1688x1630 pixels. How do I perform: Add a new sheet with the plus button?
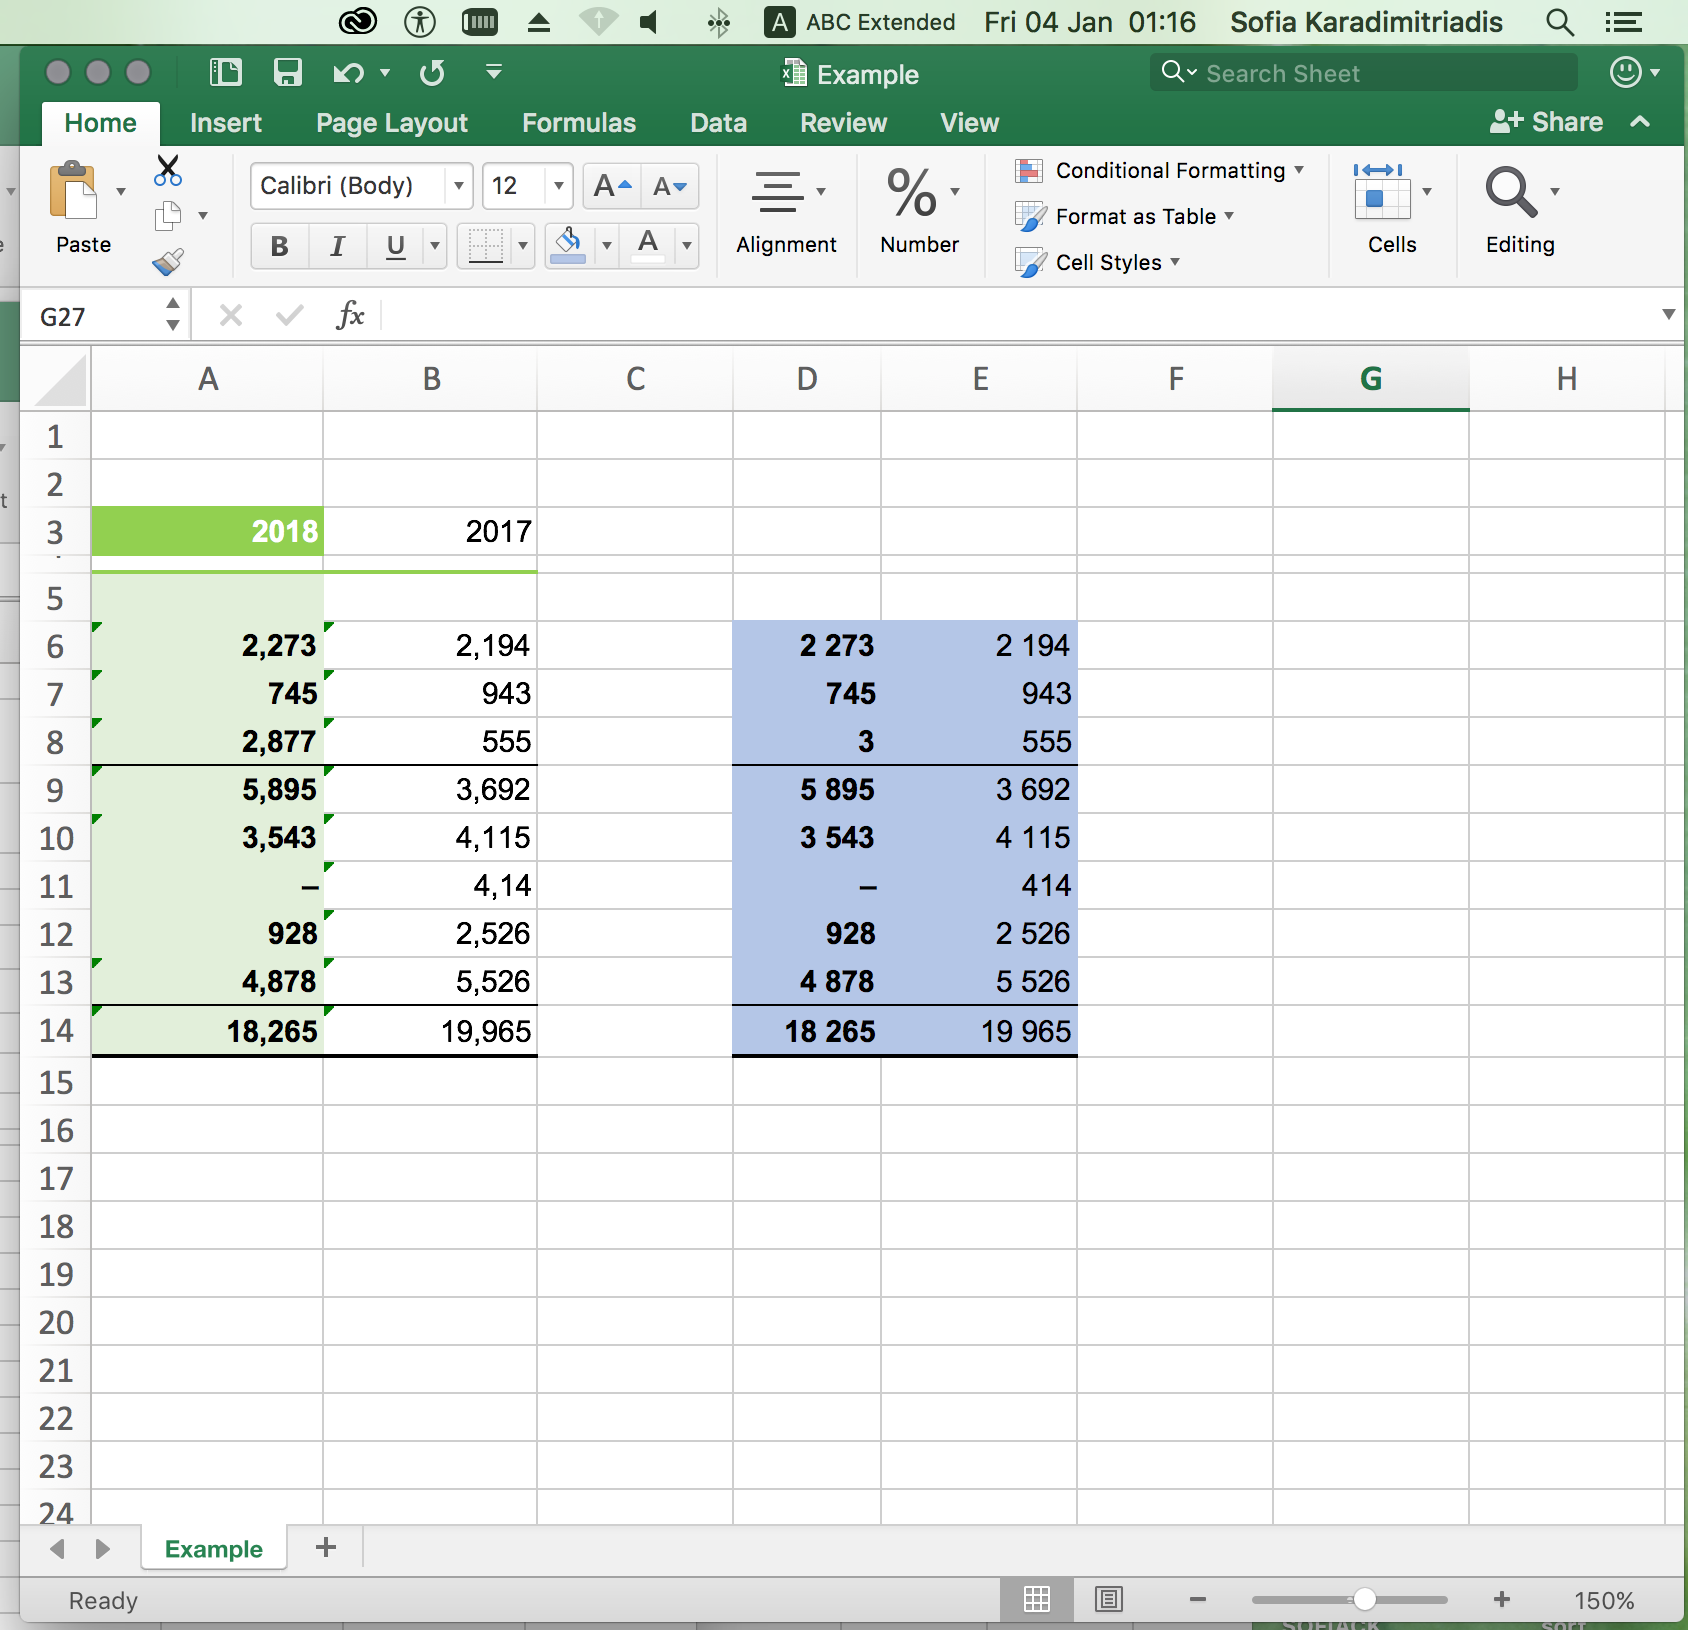(x=324, y=1548)
